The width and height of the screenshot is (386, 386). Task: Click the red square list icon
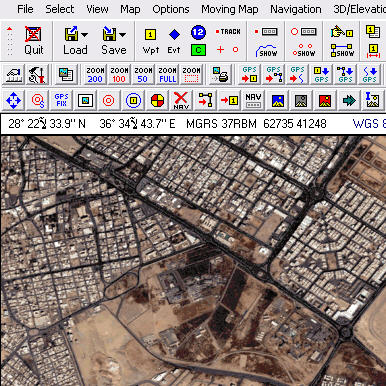click(x=266, y=32)
